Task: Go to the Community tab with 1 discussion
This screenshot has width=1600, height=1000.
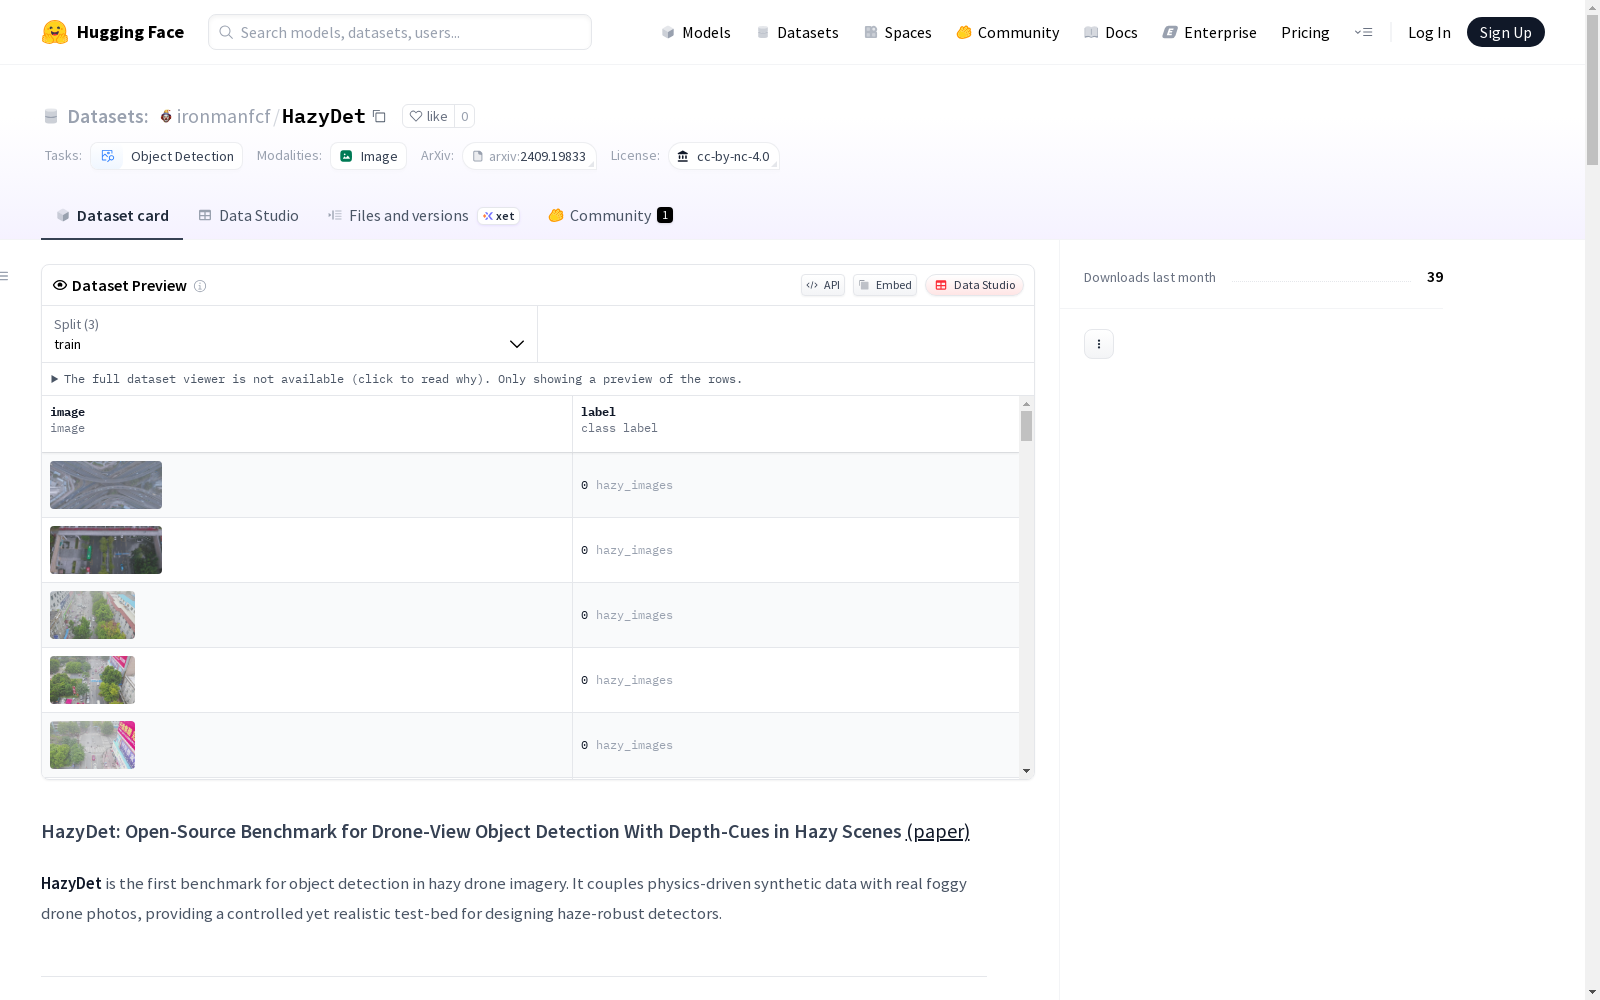Action: click(610, 216)
